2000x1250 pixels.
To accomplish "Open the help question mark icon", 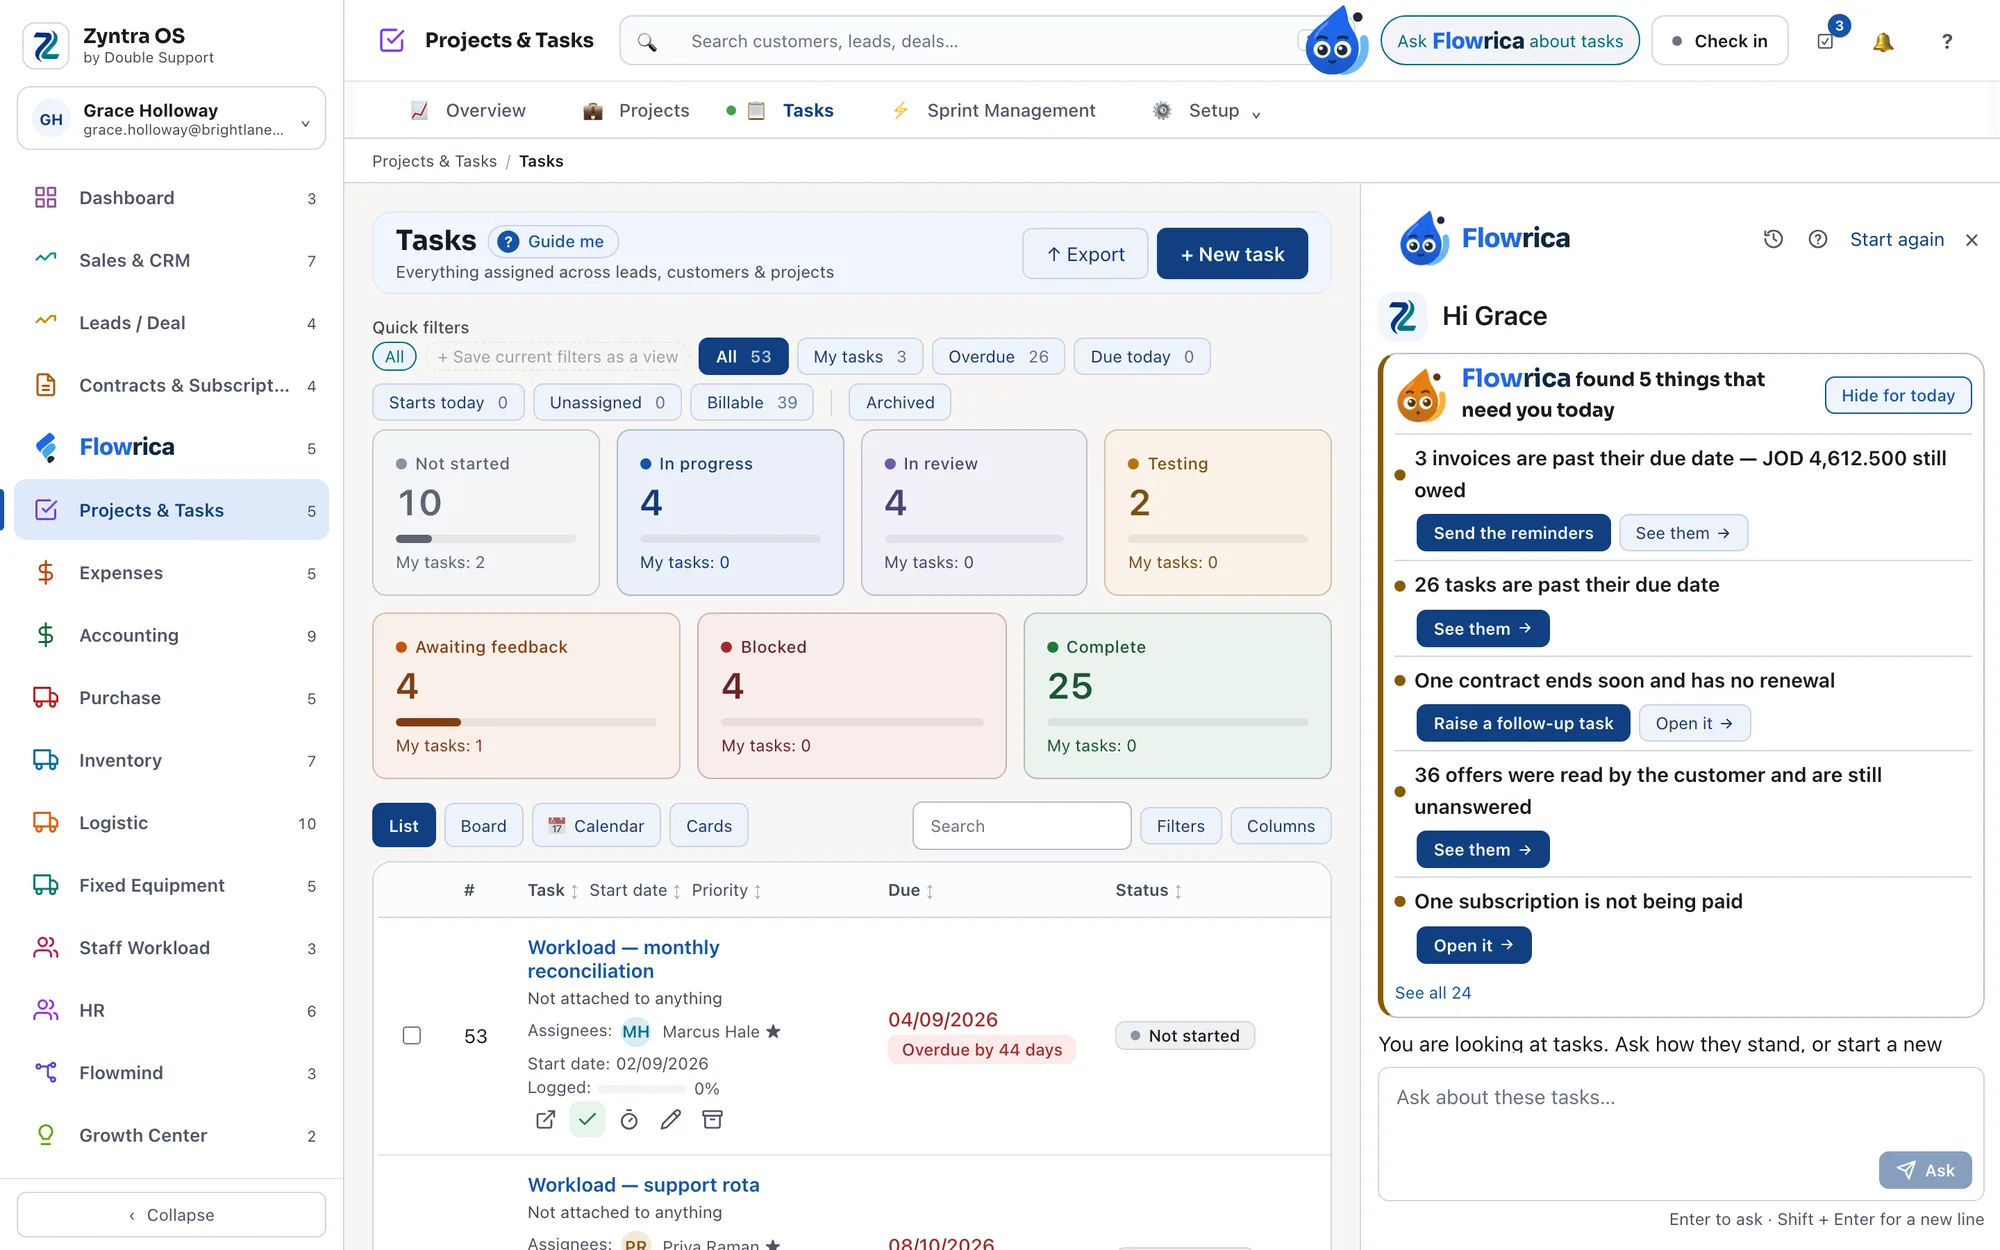I will coord(1946,41).
